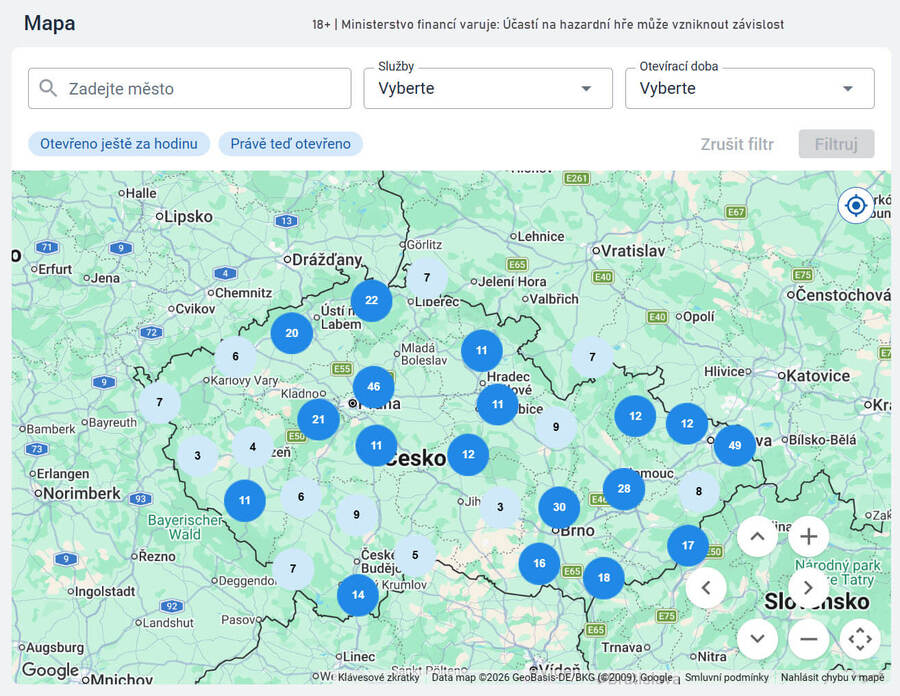Open the Otevírací doba dropdown
900x696 pixels.
tap(750, 88)
